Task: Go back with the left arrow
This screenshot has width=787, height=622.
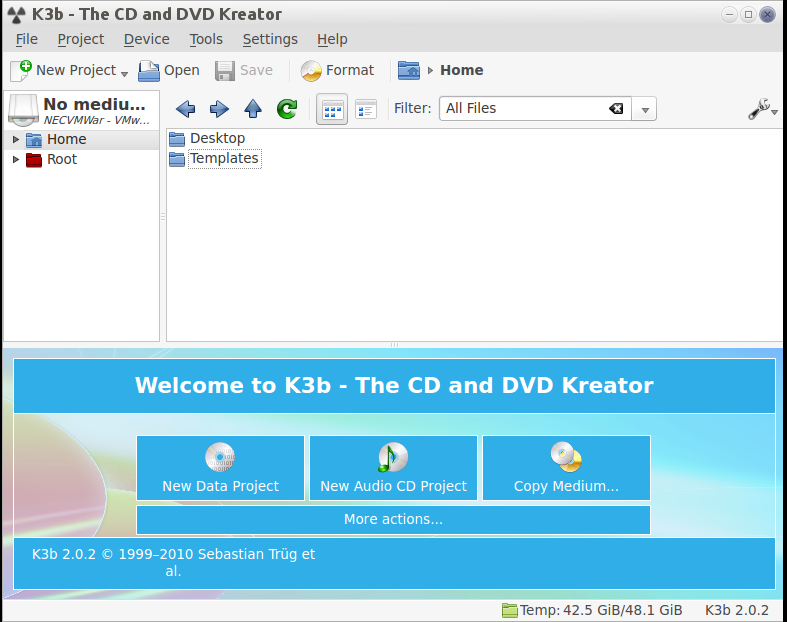Action: pyautogui.click(x=185, y=108)
